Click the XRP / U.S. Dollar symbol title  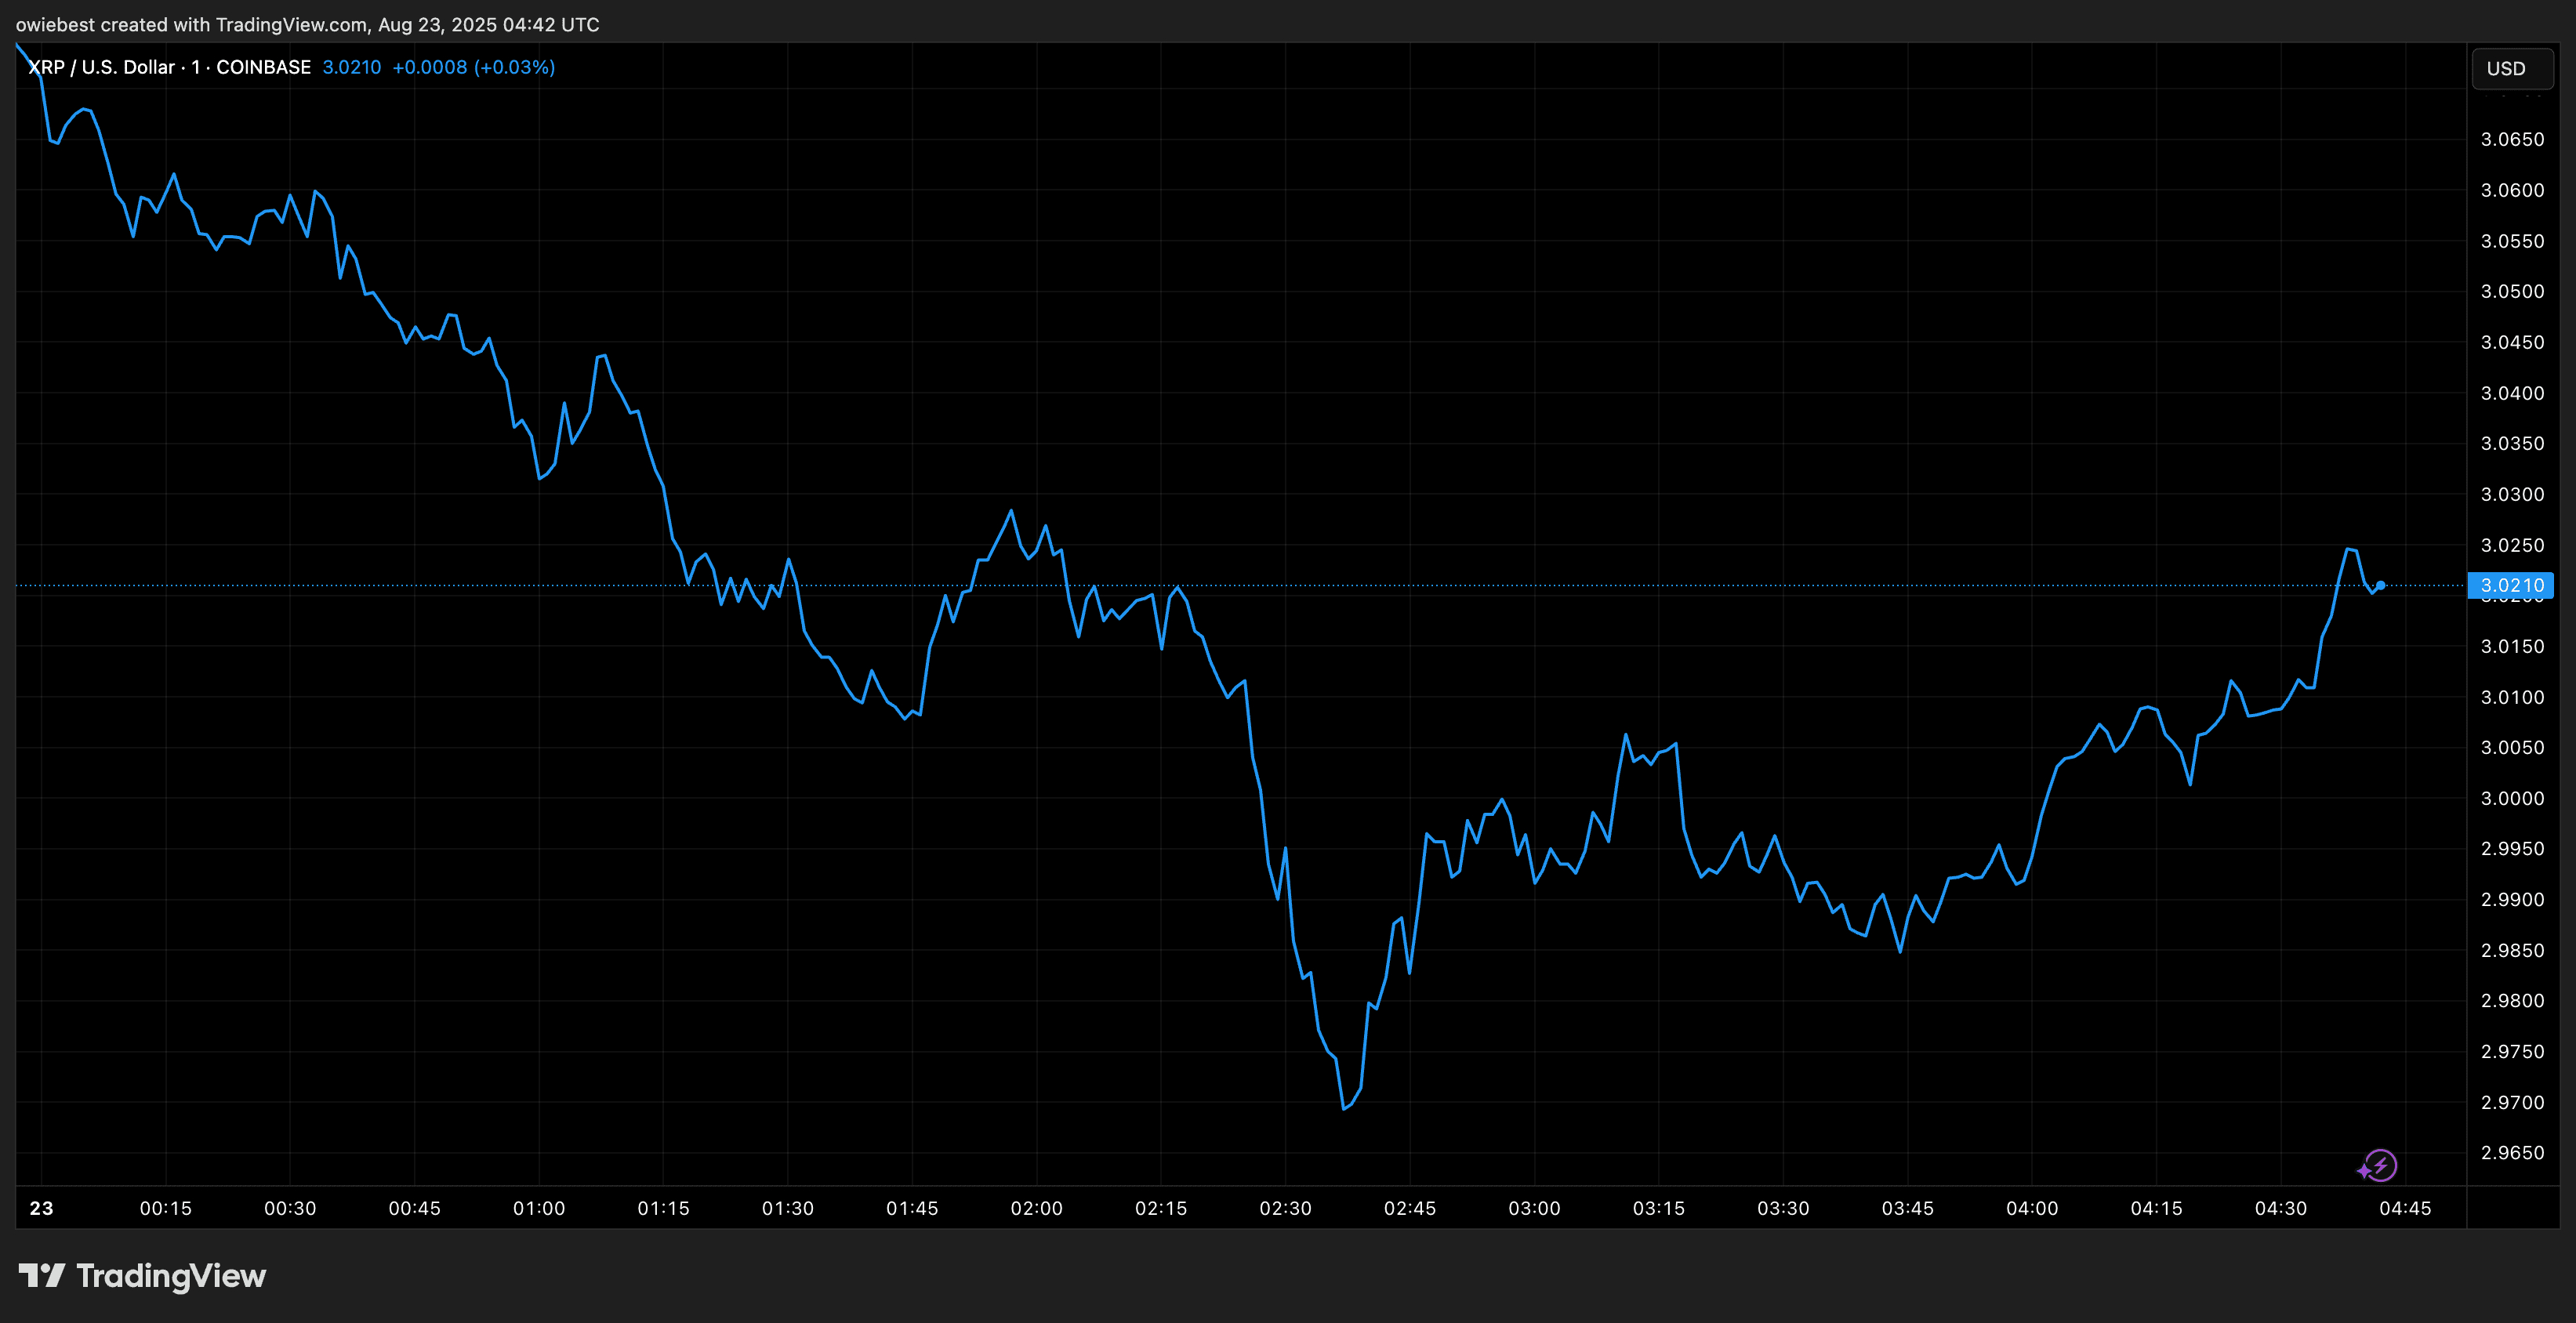pyautogui.click(x=101, y=67)
